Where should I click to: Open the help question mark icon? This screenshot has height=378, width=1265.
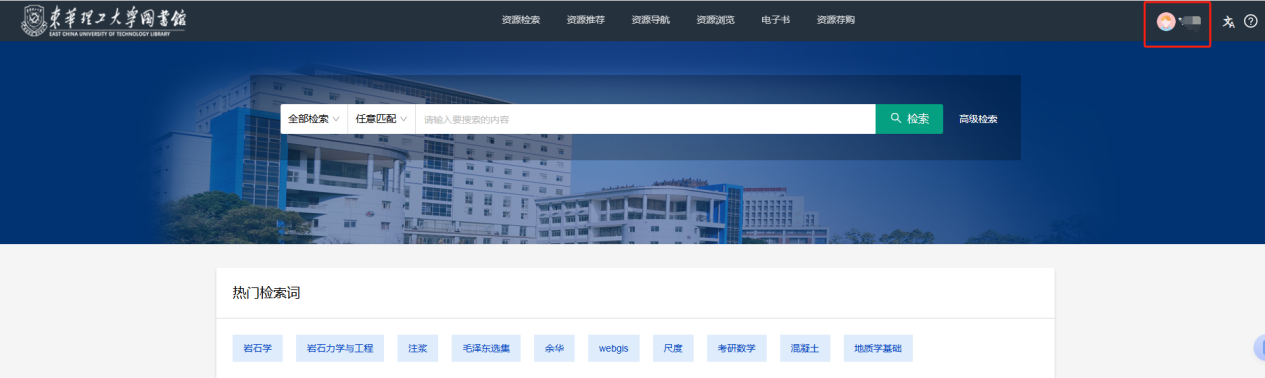click(x=1251, y=21)
